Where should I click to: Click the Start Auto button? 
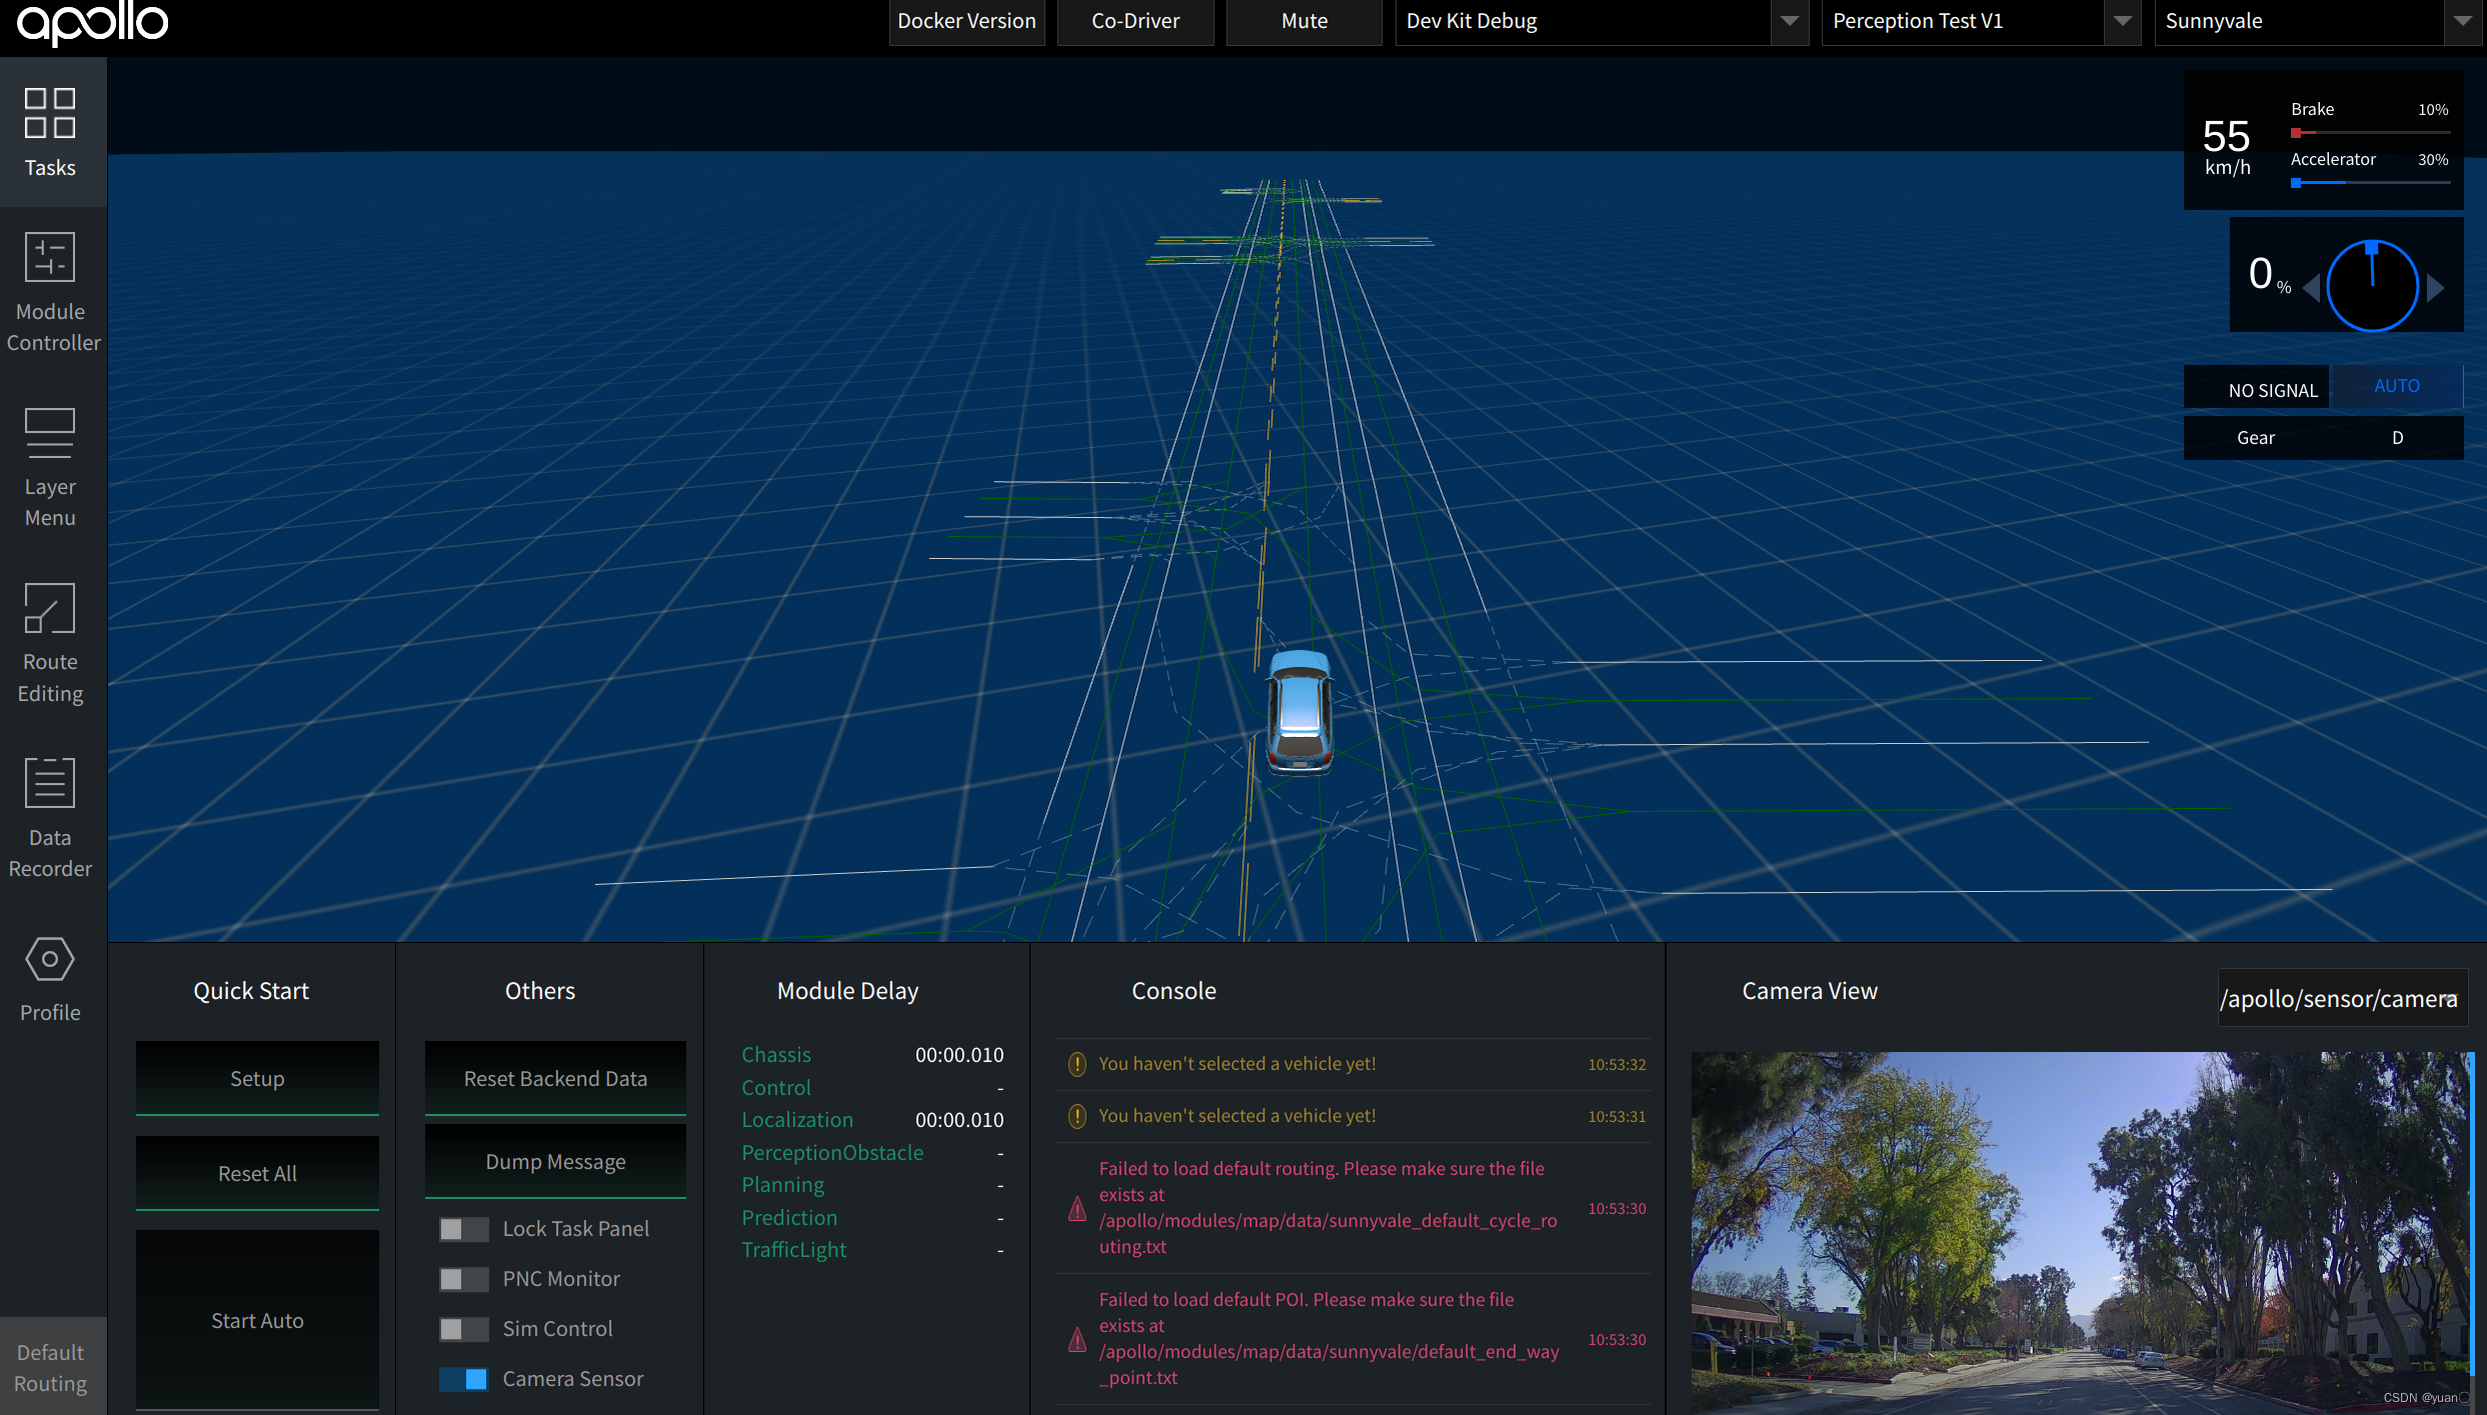point(257,1320)
